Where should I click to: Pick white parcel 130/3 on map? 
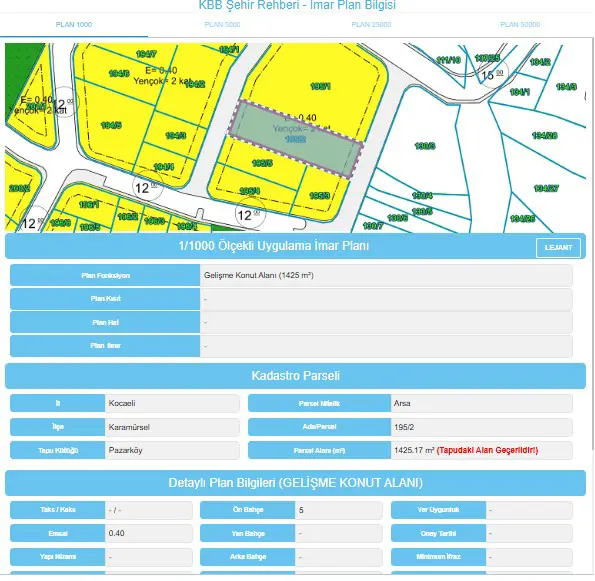pos(425,146)
